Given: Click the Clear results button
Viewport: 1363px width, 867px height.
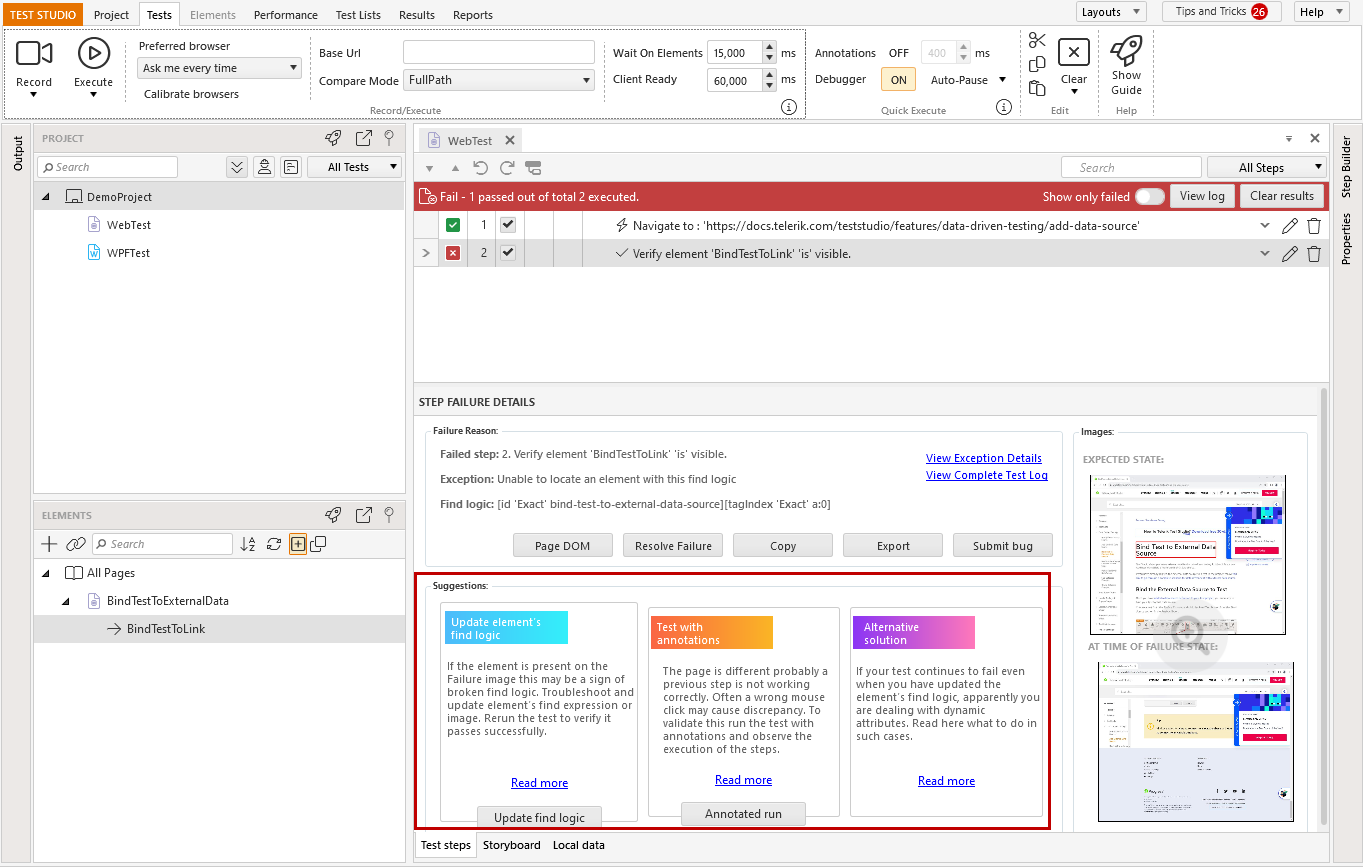Looking at the screenshot, I should pos(1282,196).
